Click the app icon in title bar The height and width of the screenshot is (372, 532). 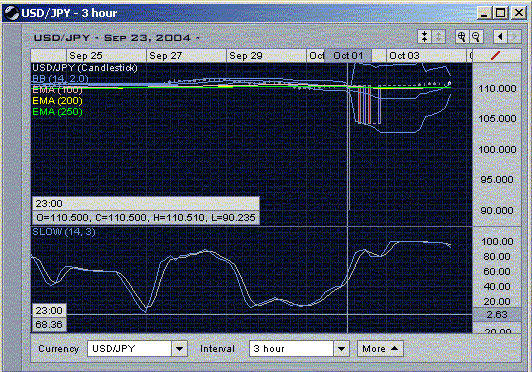11,13
